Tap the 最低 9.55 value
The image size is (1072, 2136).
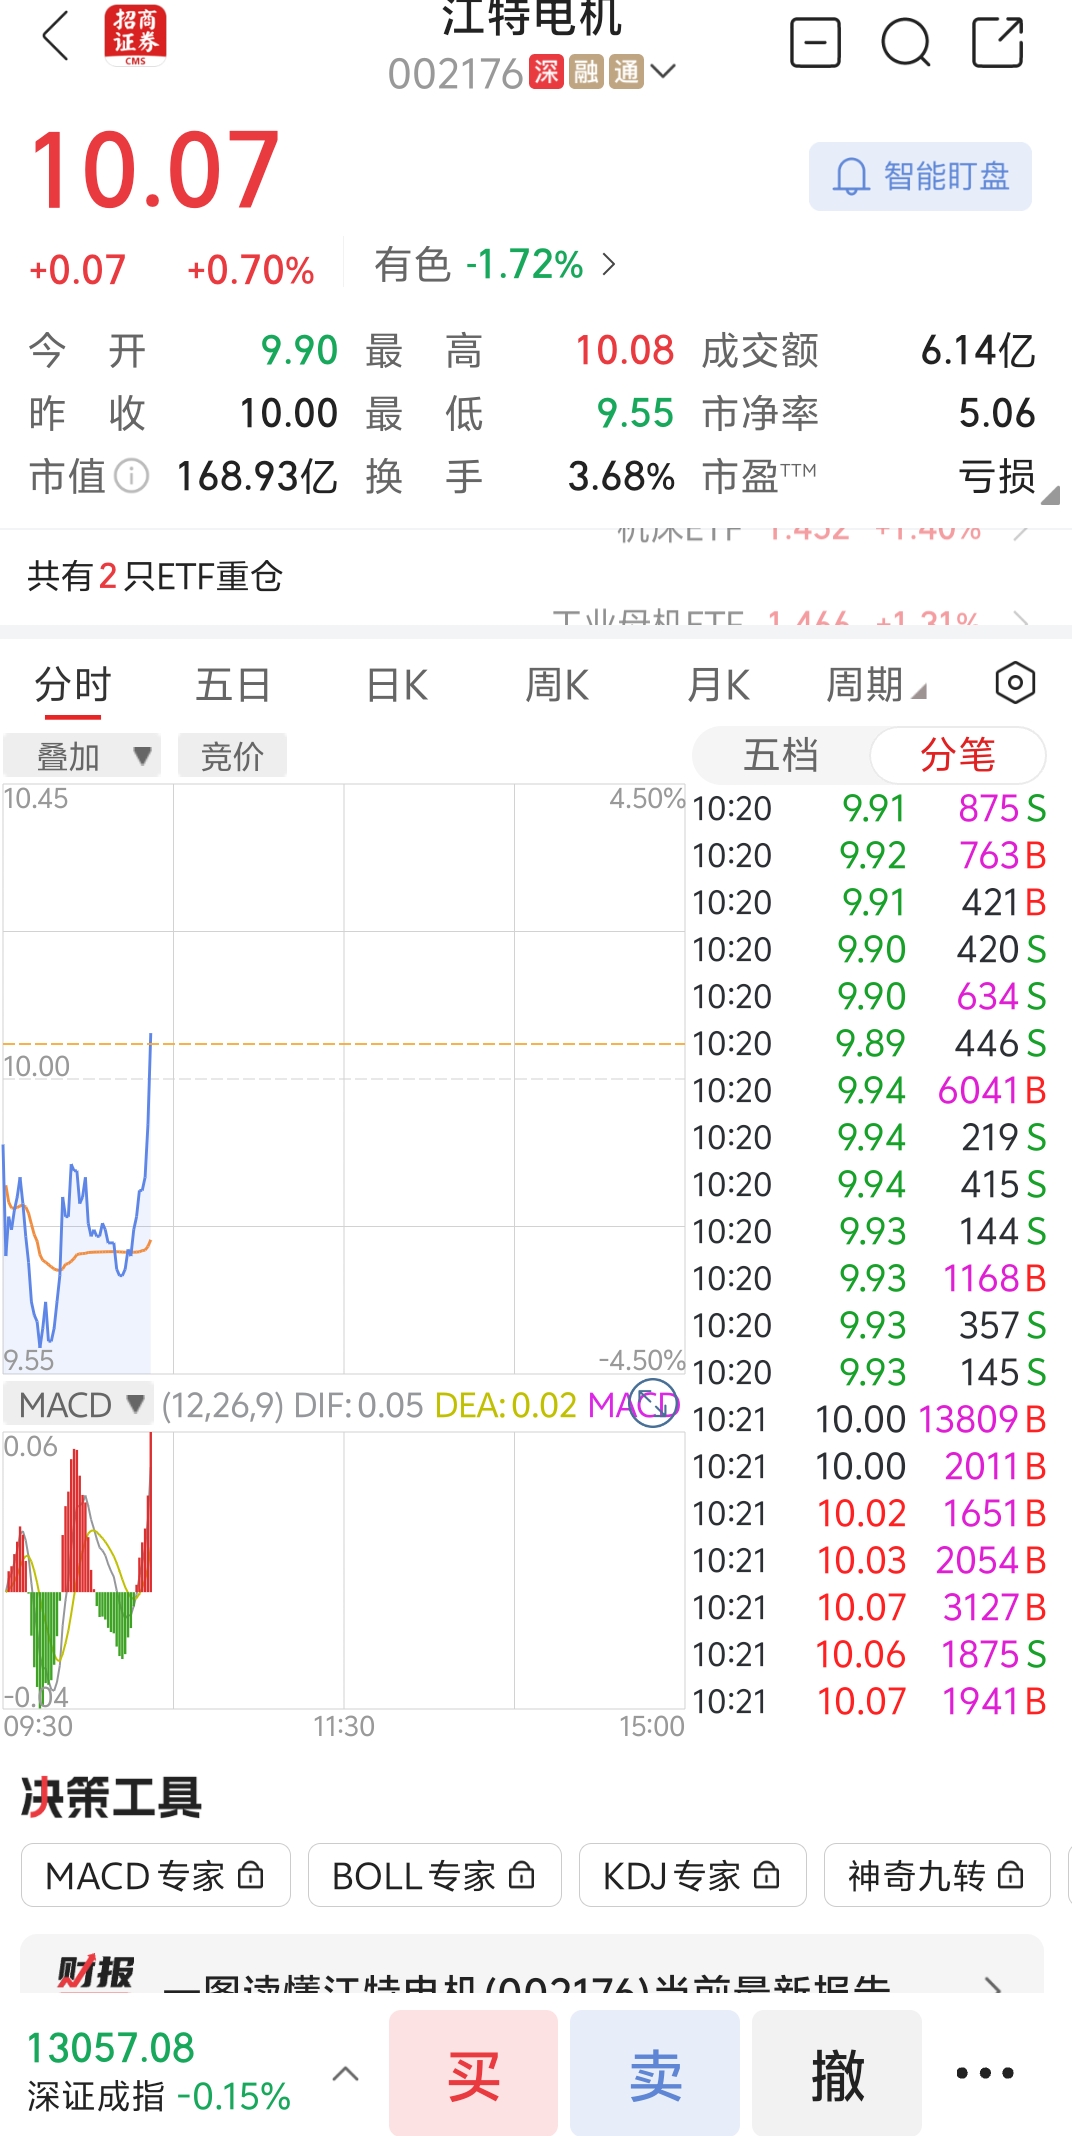pyautogui.click(x=635, y=413)
